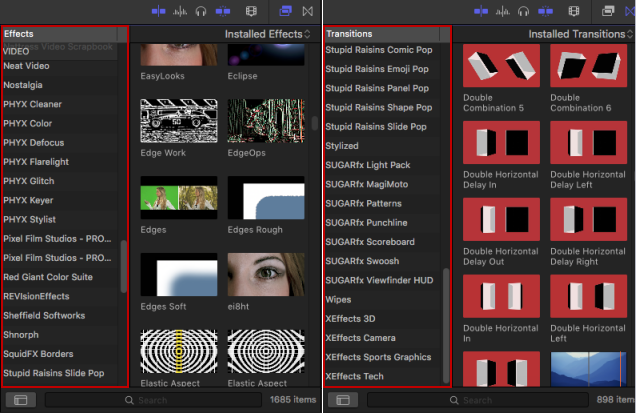This screenshot has width=636, height=413.
Task: Select SUGARfx MagiMoto category
Action: point(382,184)
